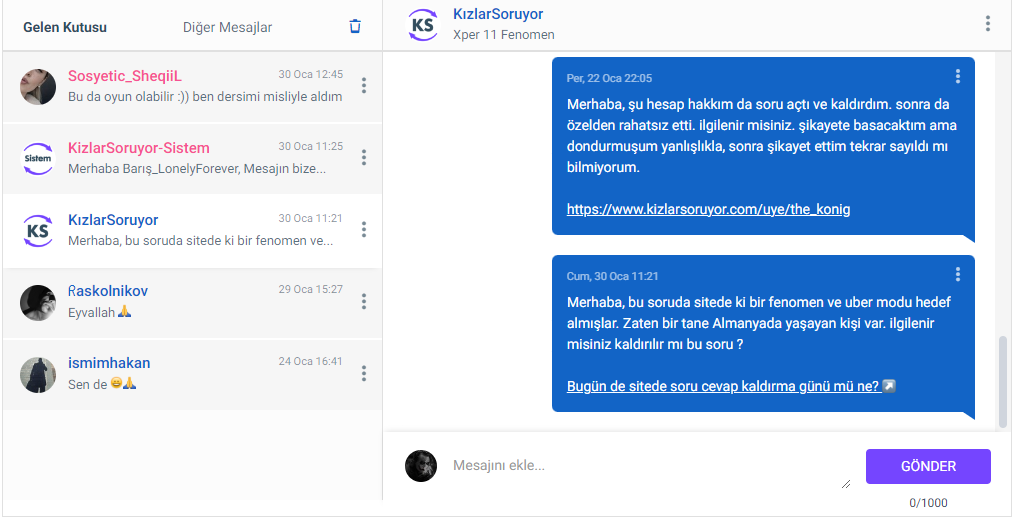Click ismimhakan profile avatar
Image resolution: width=1016 pixels, height=522 pixels.
point(38,374)
